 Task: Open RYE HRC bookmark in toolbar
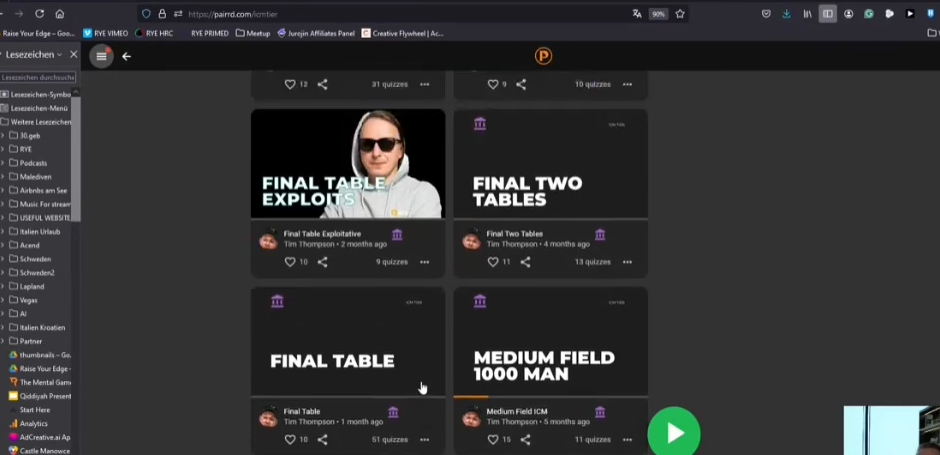tap(154, 34)
